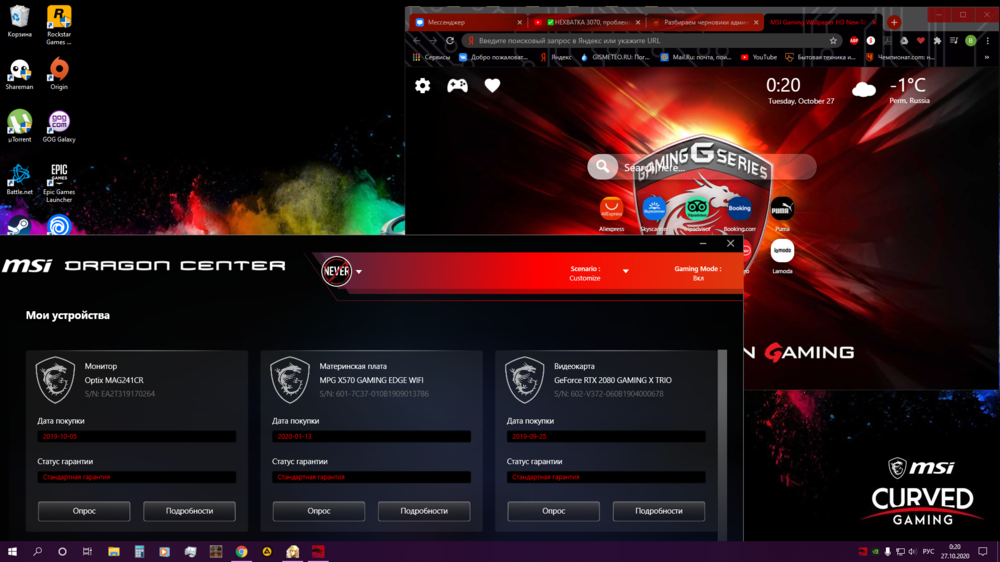
Task: Switch to the Мессенджер browser tab
Action: pyautogui.click(x=465, y=22)
